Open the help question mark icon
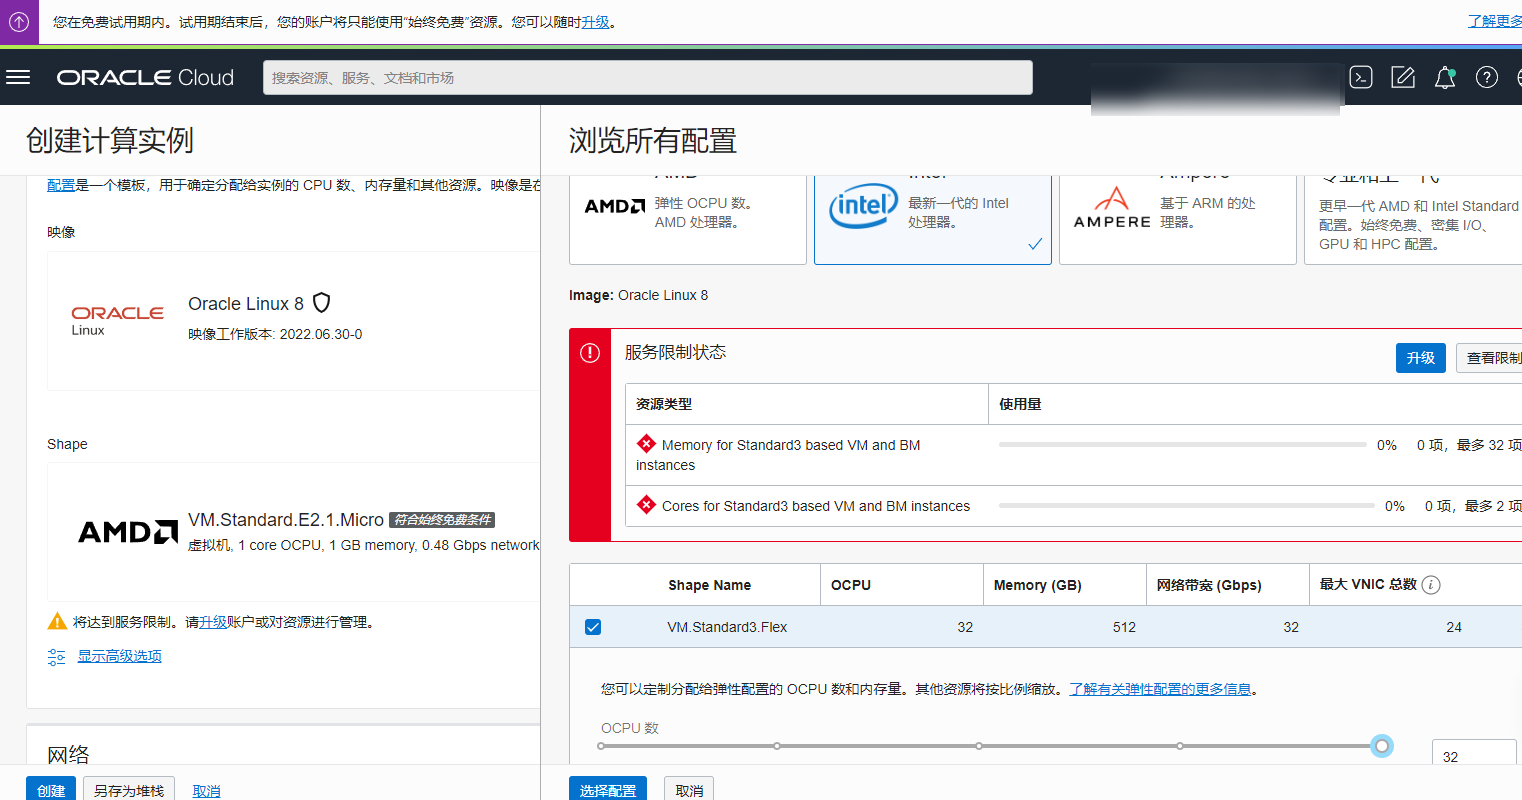Screen dimensions: 1522x800 tap(1487, 77)
